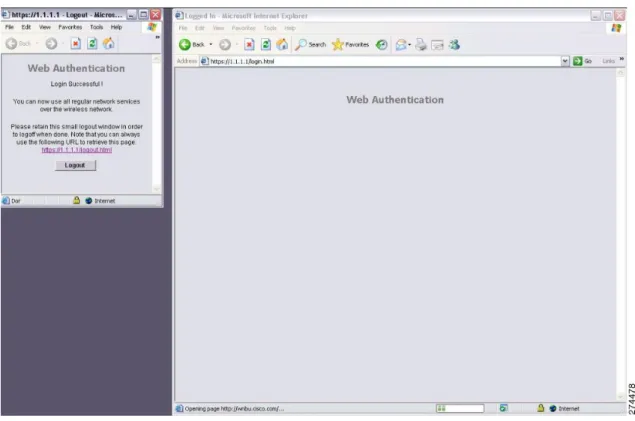Open Back history dropdown in Logged In window
The image size is (635, 421).
pos(211,45)
